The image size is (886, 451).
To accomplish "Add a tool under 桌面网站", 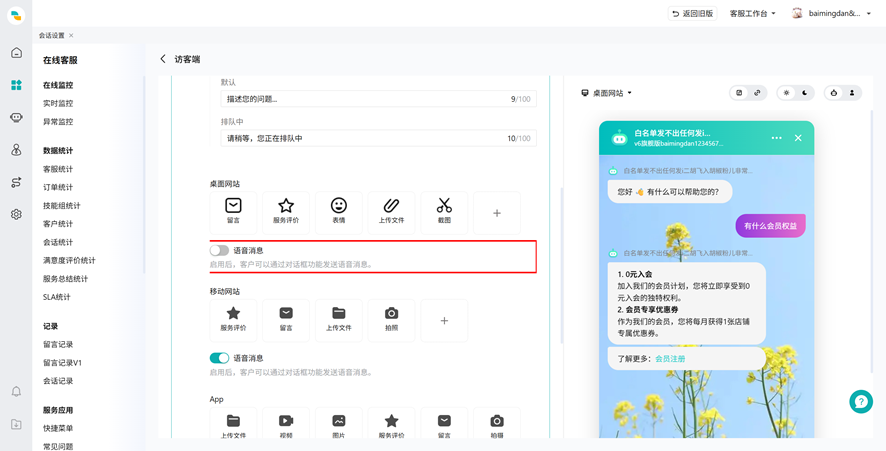I will (x=497, y=213).
